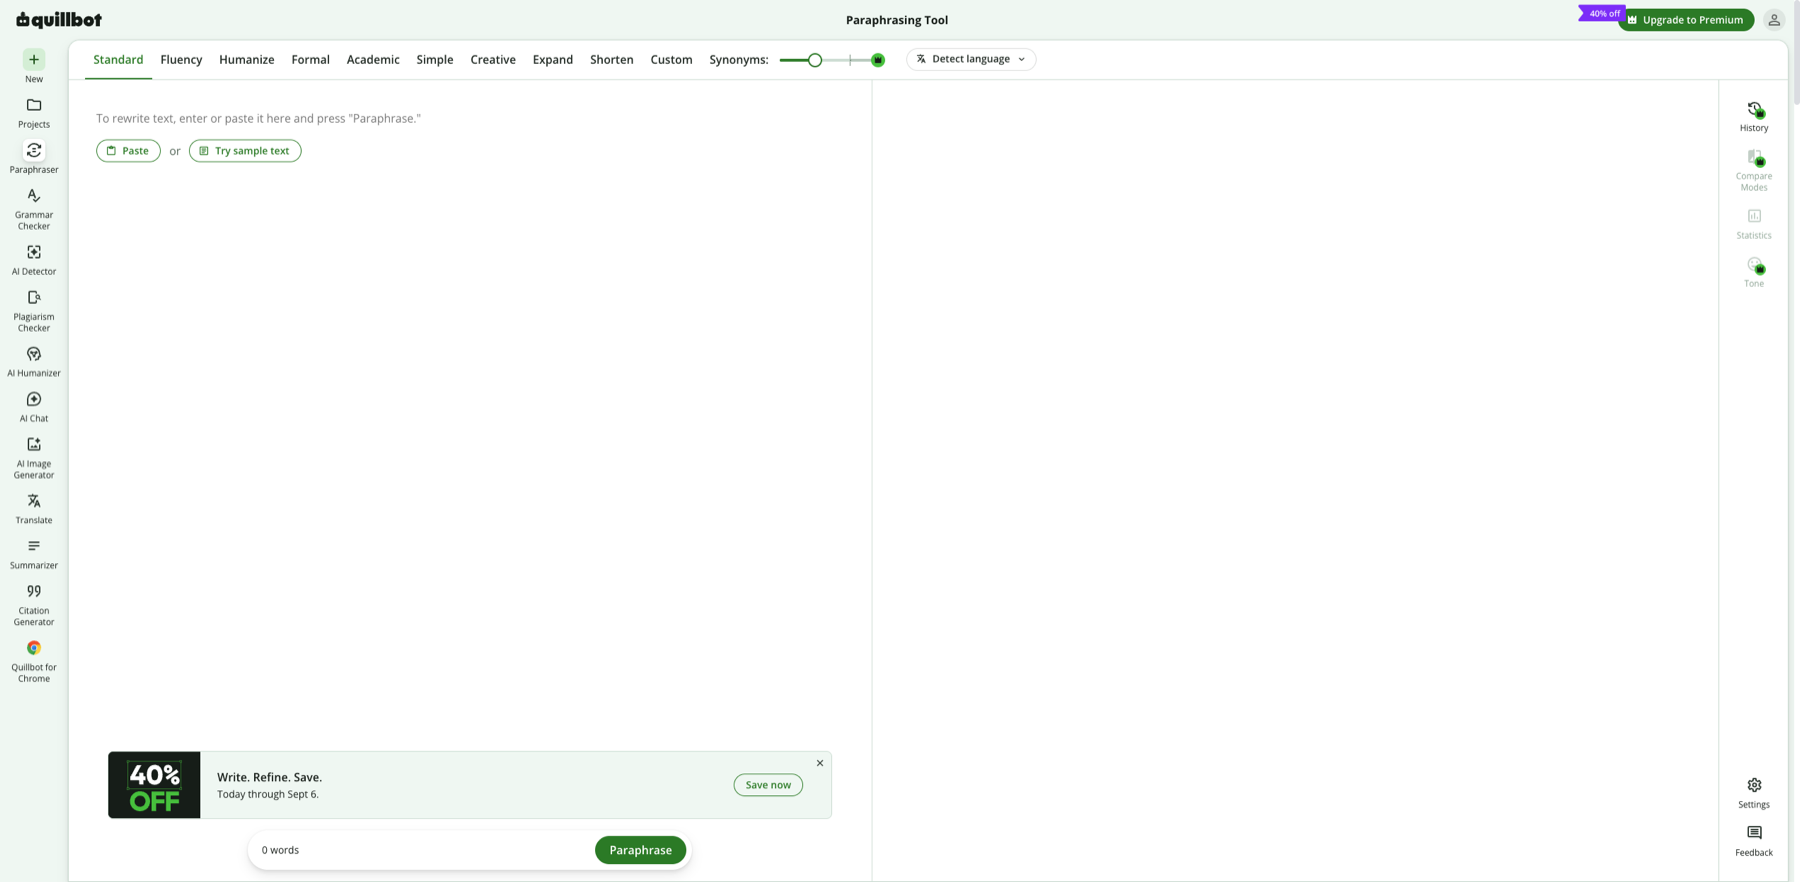The image size is (1800, 882).
Task: Adjust the Synonyms slider handle
Action: point(815,60)
